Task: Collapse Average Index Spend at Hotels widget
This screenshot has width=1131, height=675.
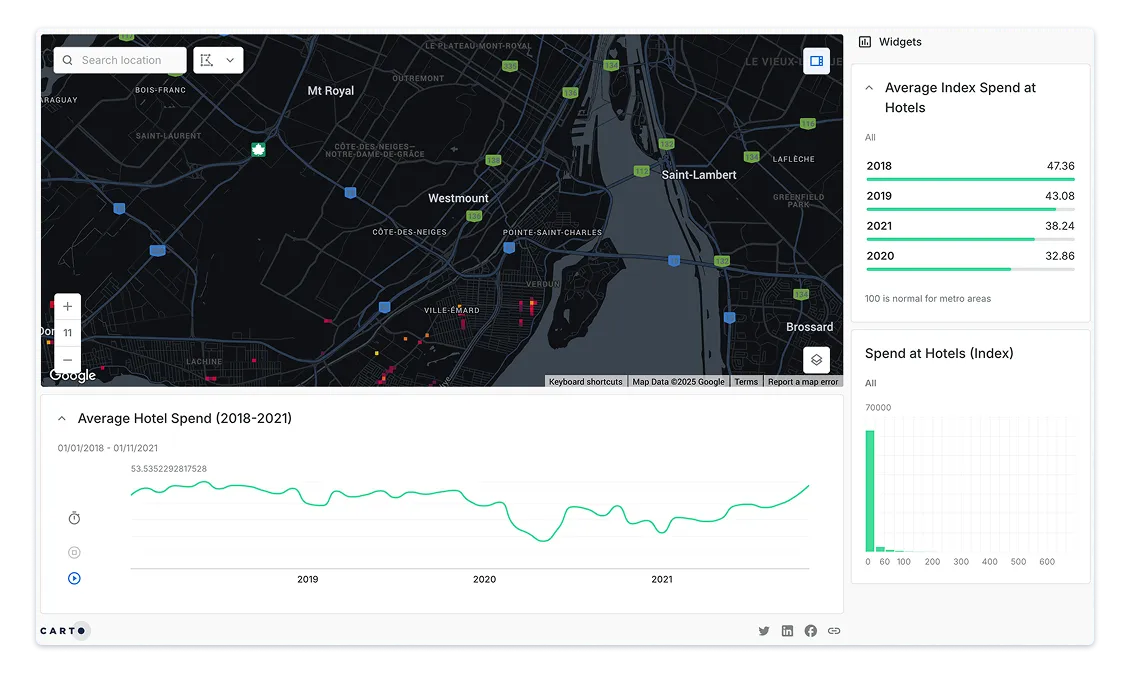Action: point(869,88)
